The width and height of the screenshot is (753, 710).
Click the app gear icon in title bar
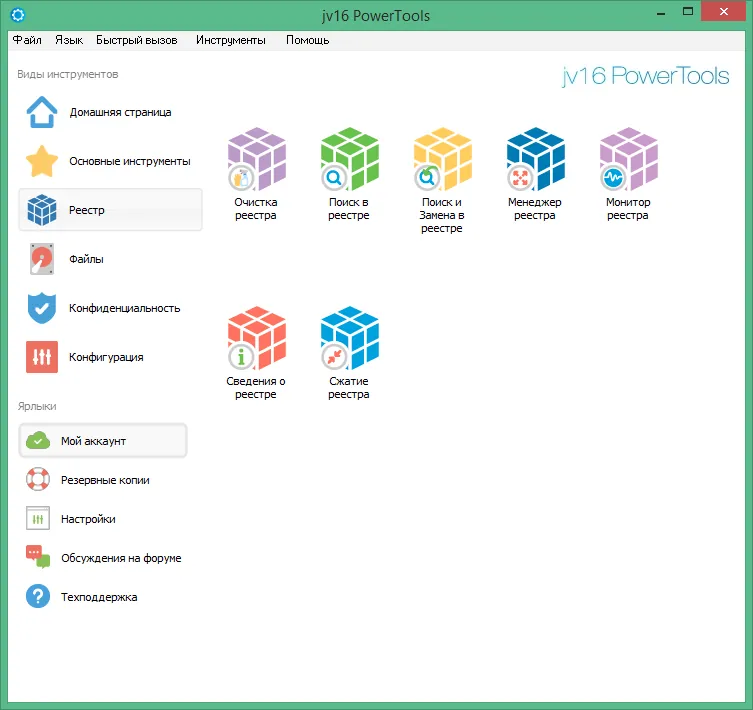[18, 15]
